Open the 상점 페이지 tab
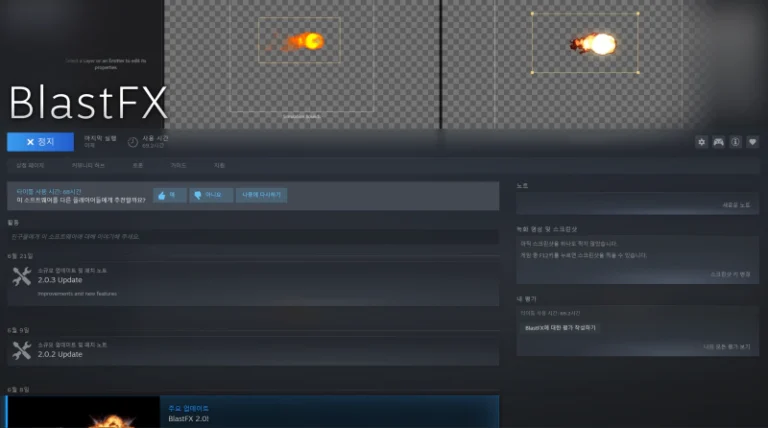The image size is (768, 428). pos(30,166)
